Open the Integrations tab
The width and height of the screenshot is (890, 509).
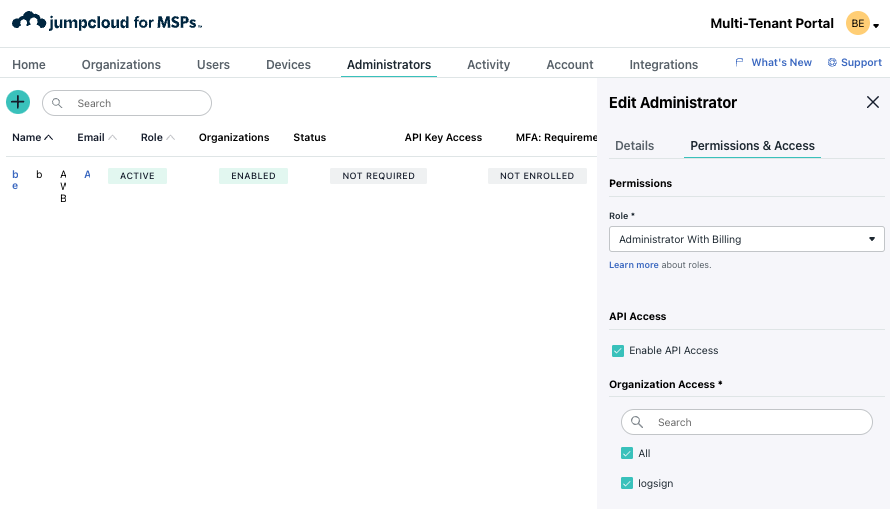(x=664, y=65)
